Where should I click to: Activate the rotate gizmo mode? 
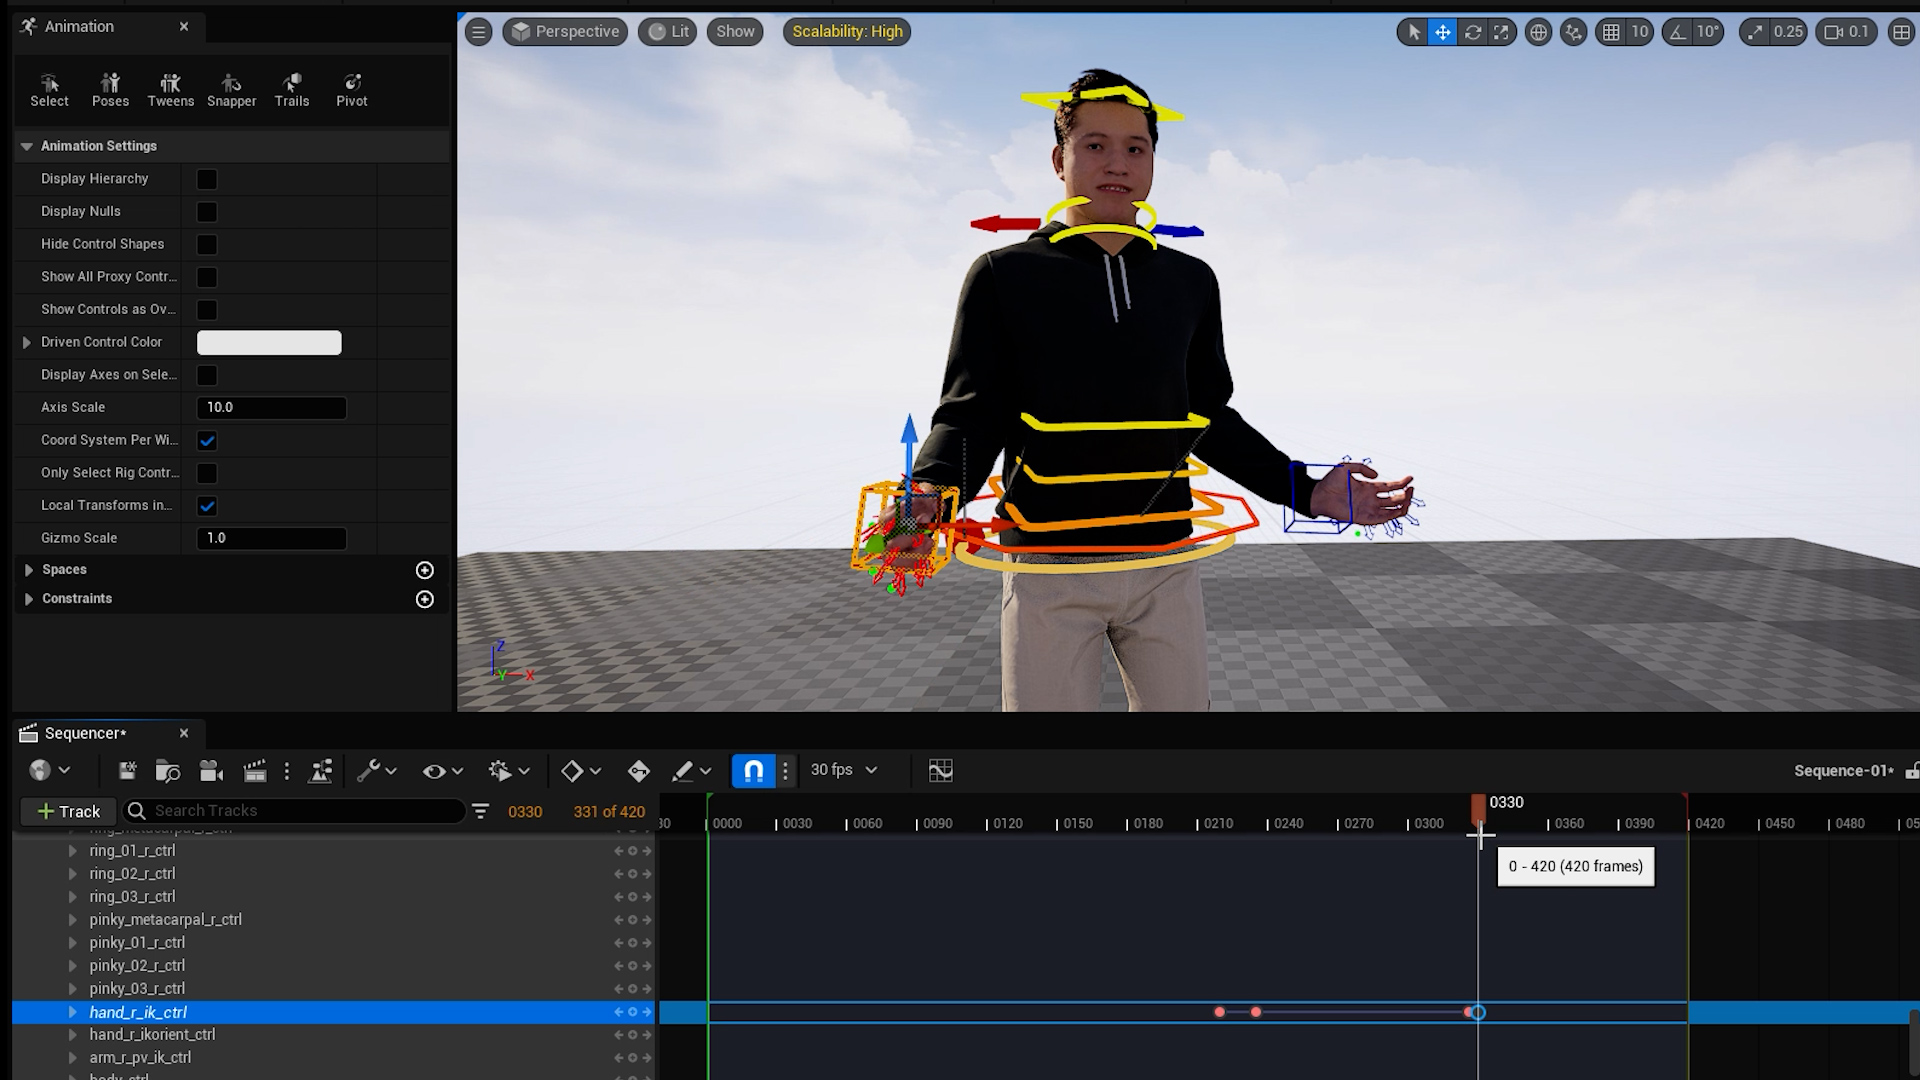1472,32
